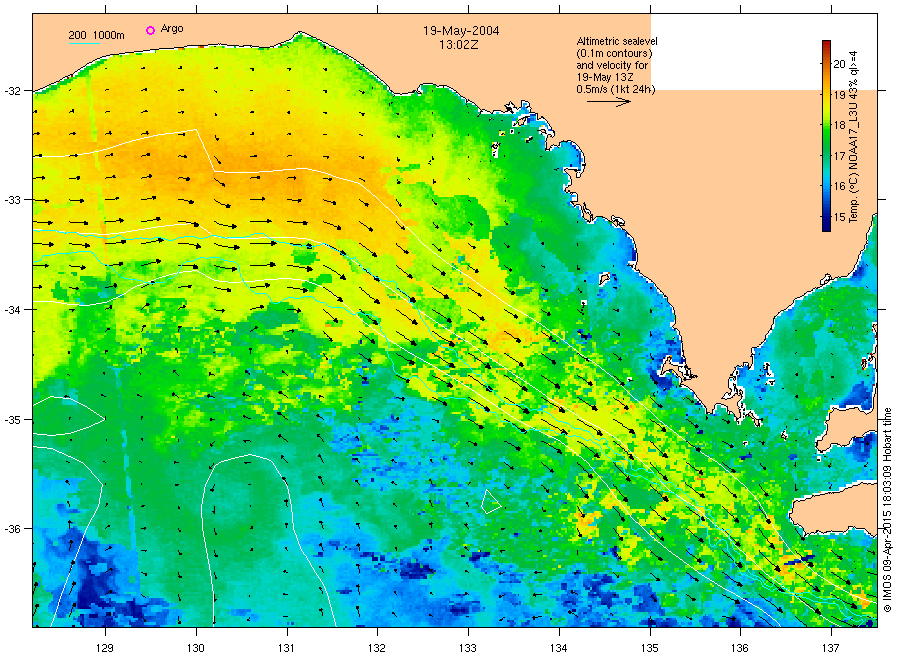Click '19-May 13Z' legend text line
Screen dimensions: 900x660
(605, 77)
